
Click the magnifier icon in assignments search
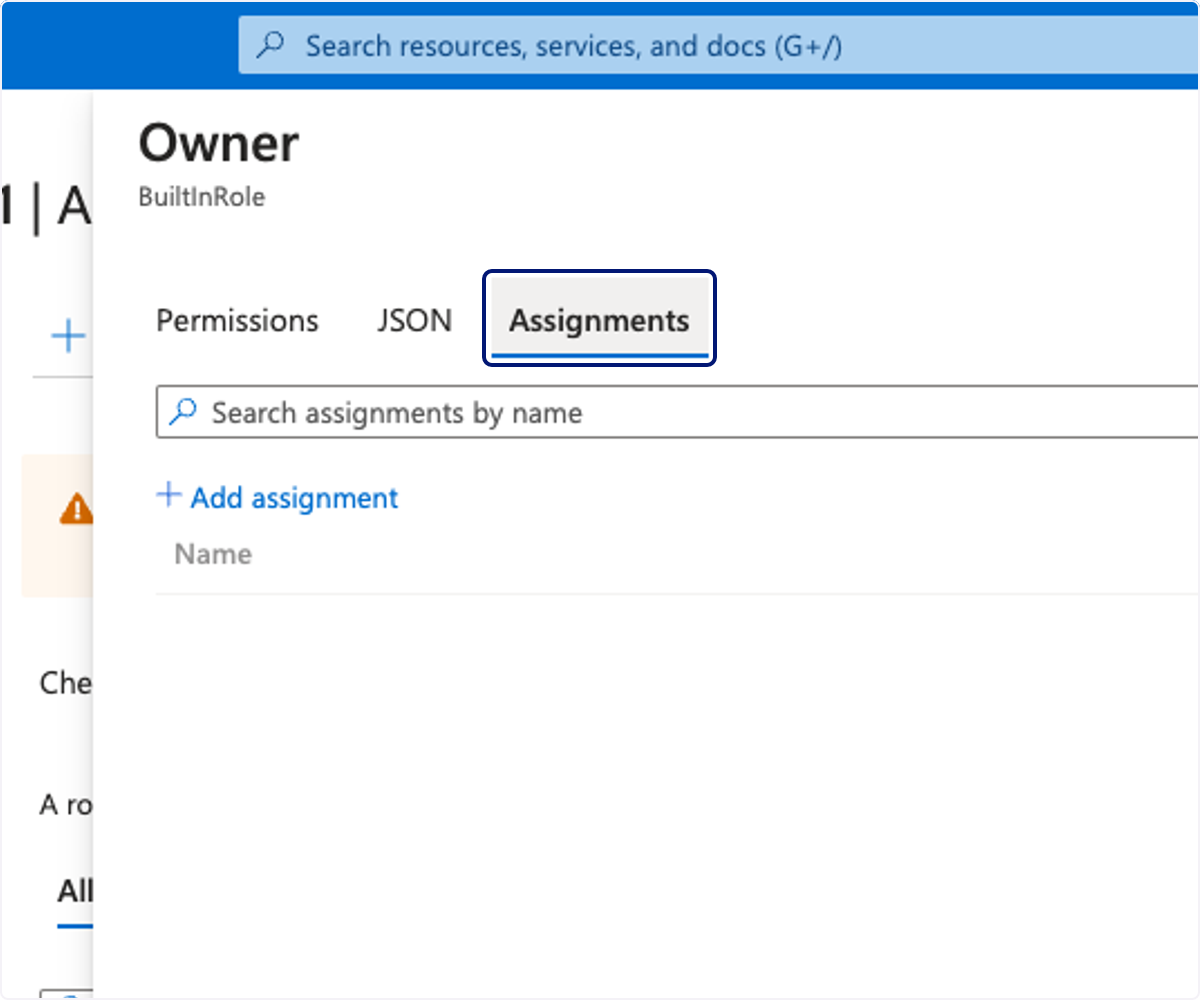point(184,412)
